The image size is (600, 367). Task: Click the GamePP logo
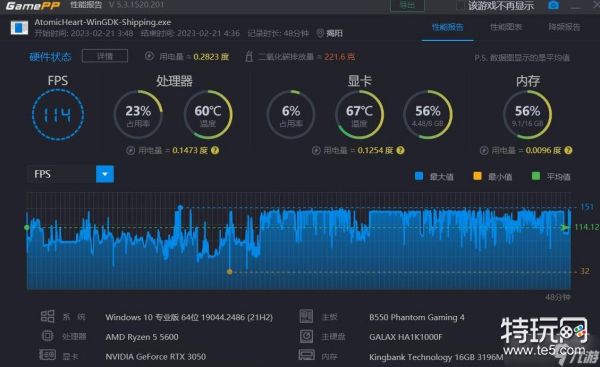click(33, 5)
